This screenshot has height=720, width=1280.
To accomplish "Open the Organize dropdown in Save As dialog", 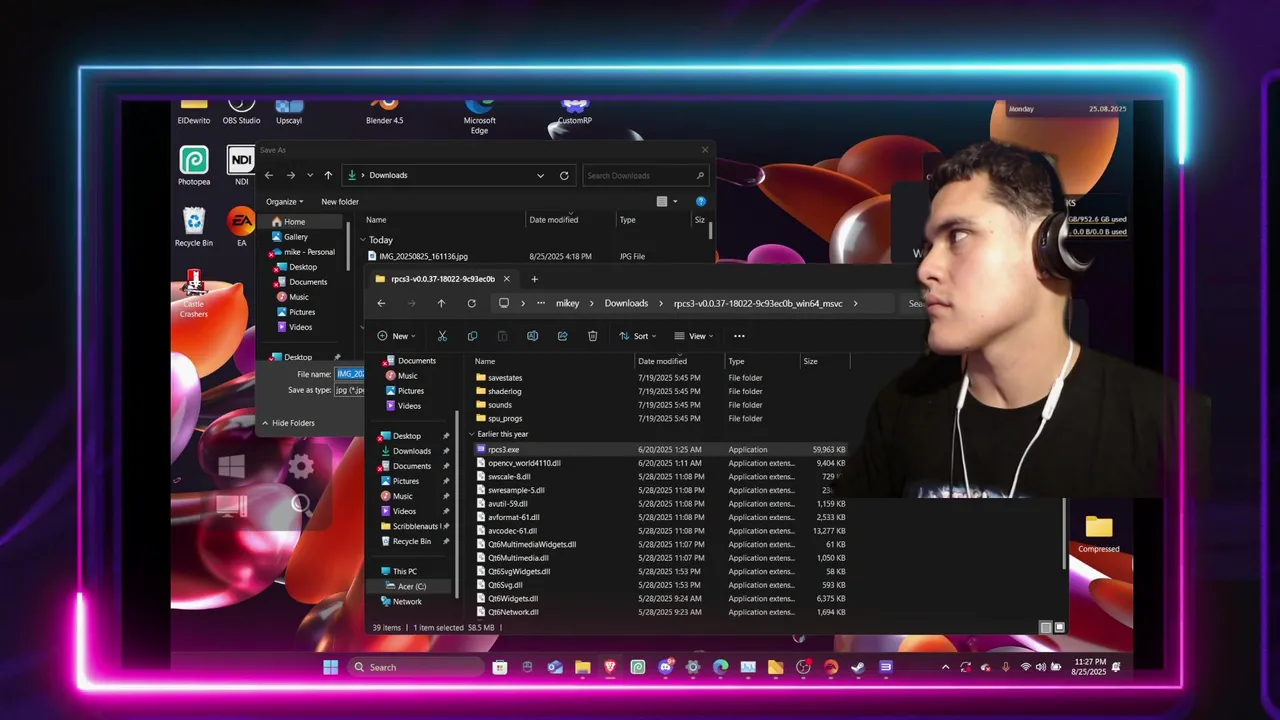I will pos(284,201).
